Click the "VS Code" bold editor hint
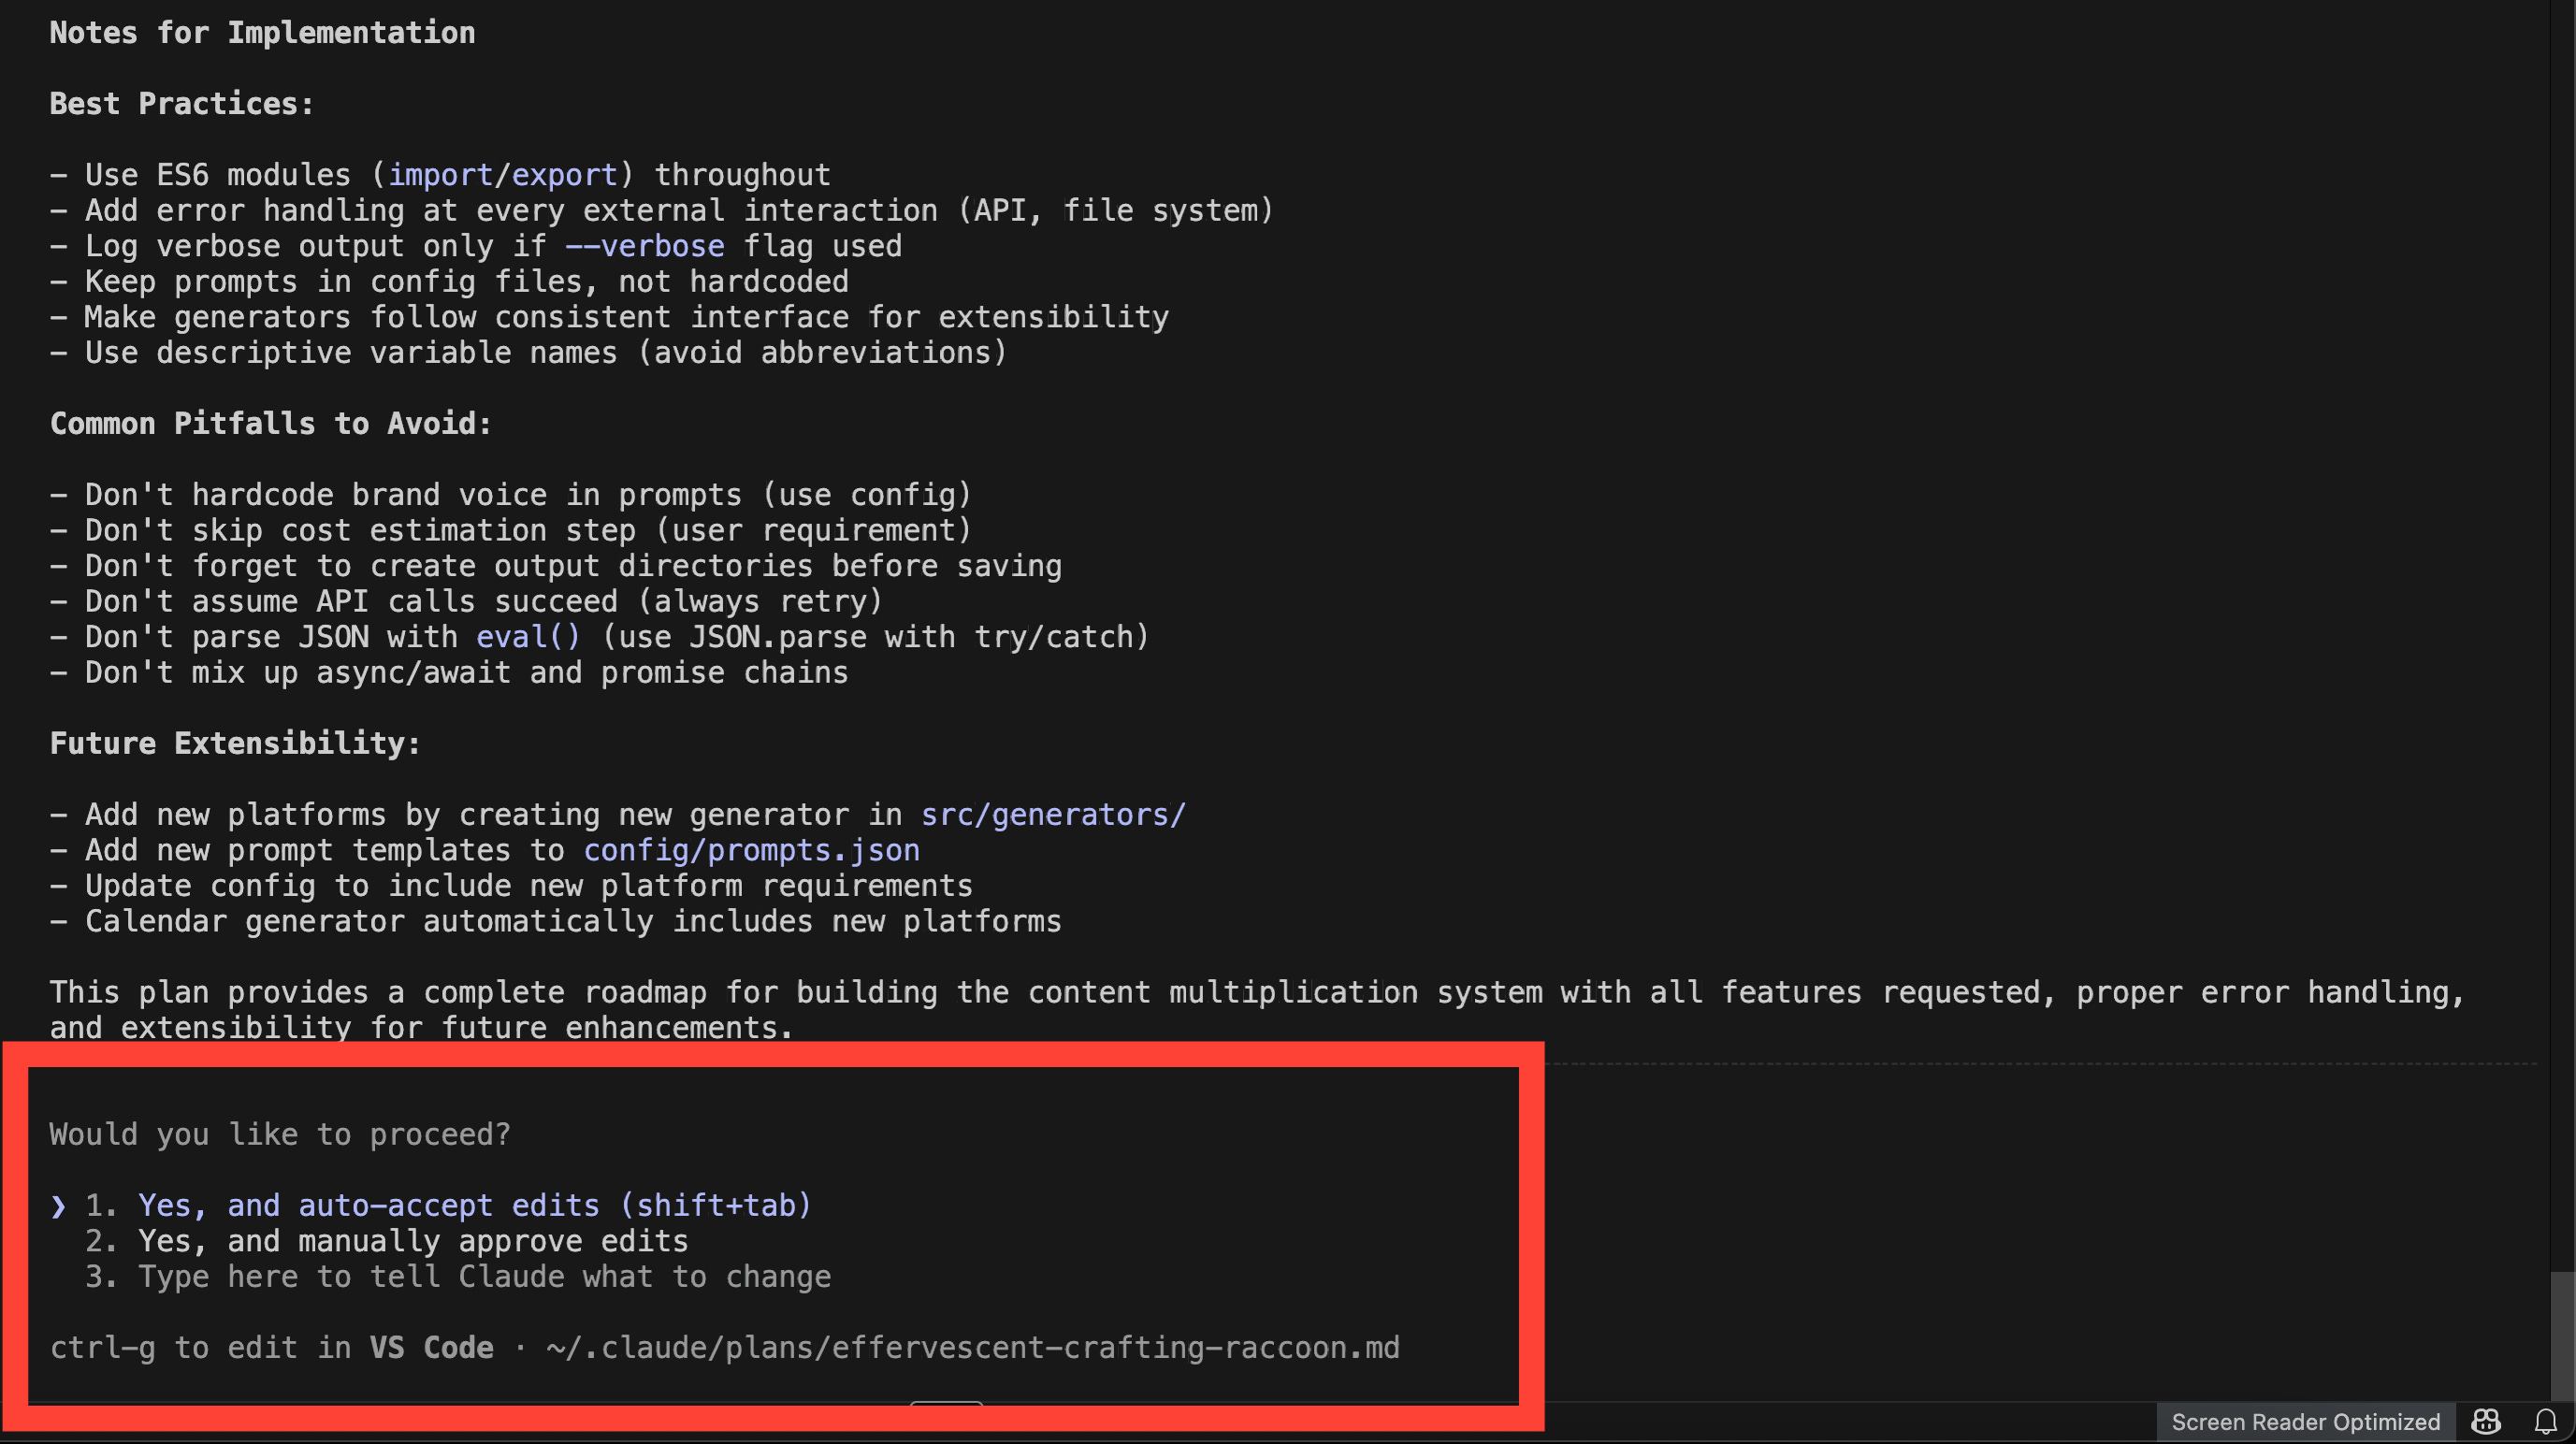2576x1444 pixels. click(x=431, y=1348)
